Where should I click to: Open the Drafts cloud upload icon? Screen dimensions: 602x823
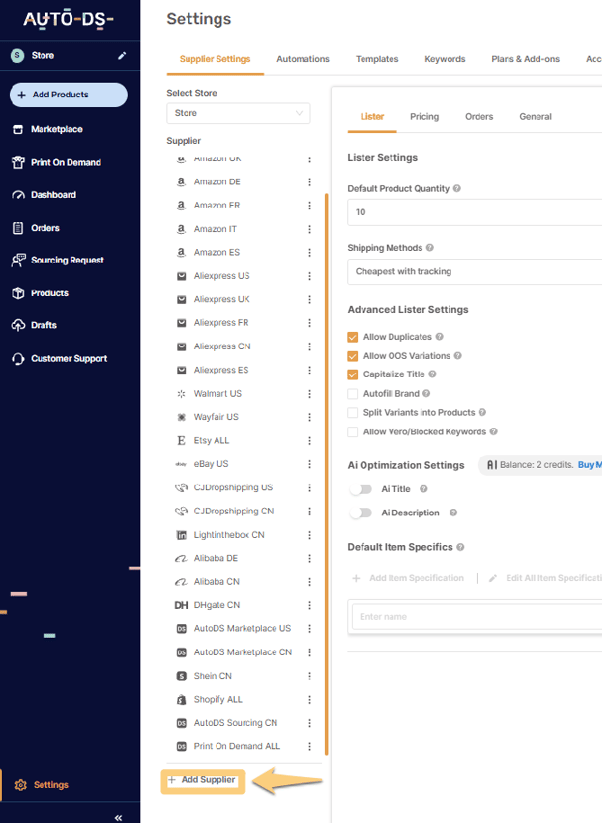(x=18, y=325)
